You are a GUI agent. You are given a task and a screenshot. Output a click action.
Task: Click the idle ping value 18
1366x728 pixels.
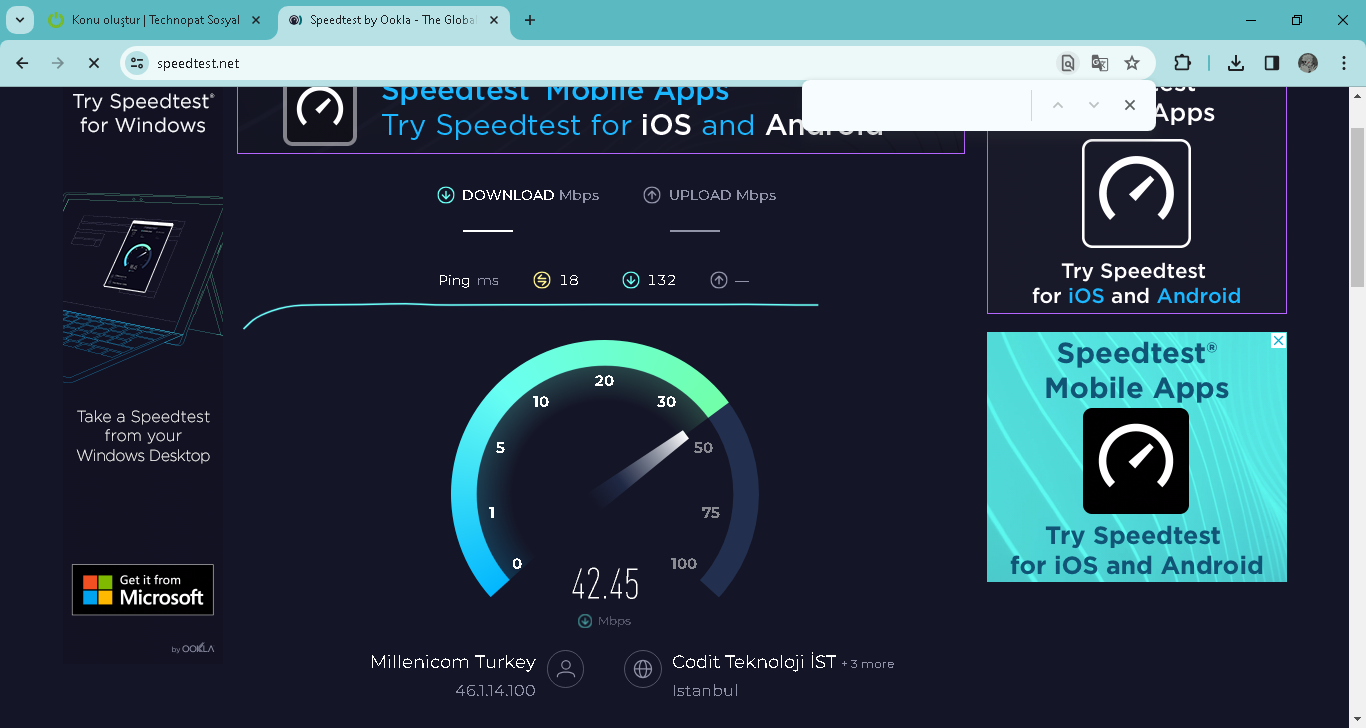[x=569, y=280]
